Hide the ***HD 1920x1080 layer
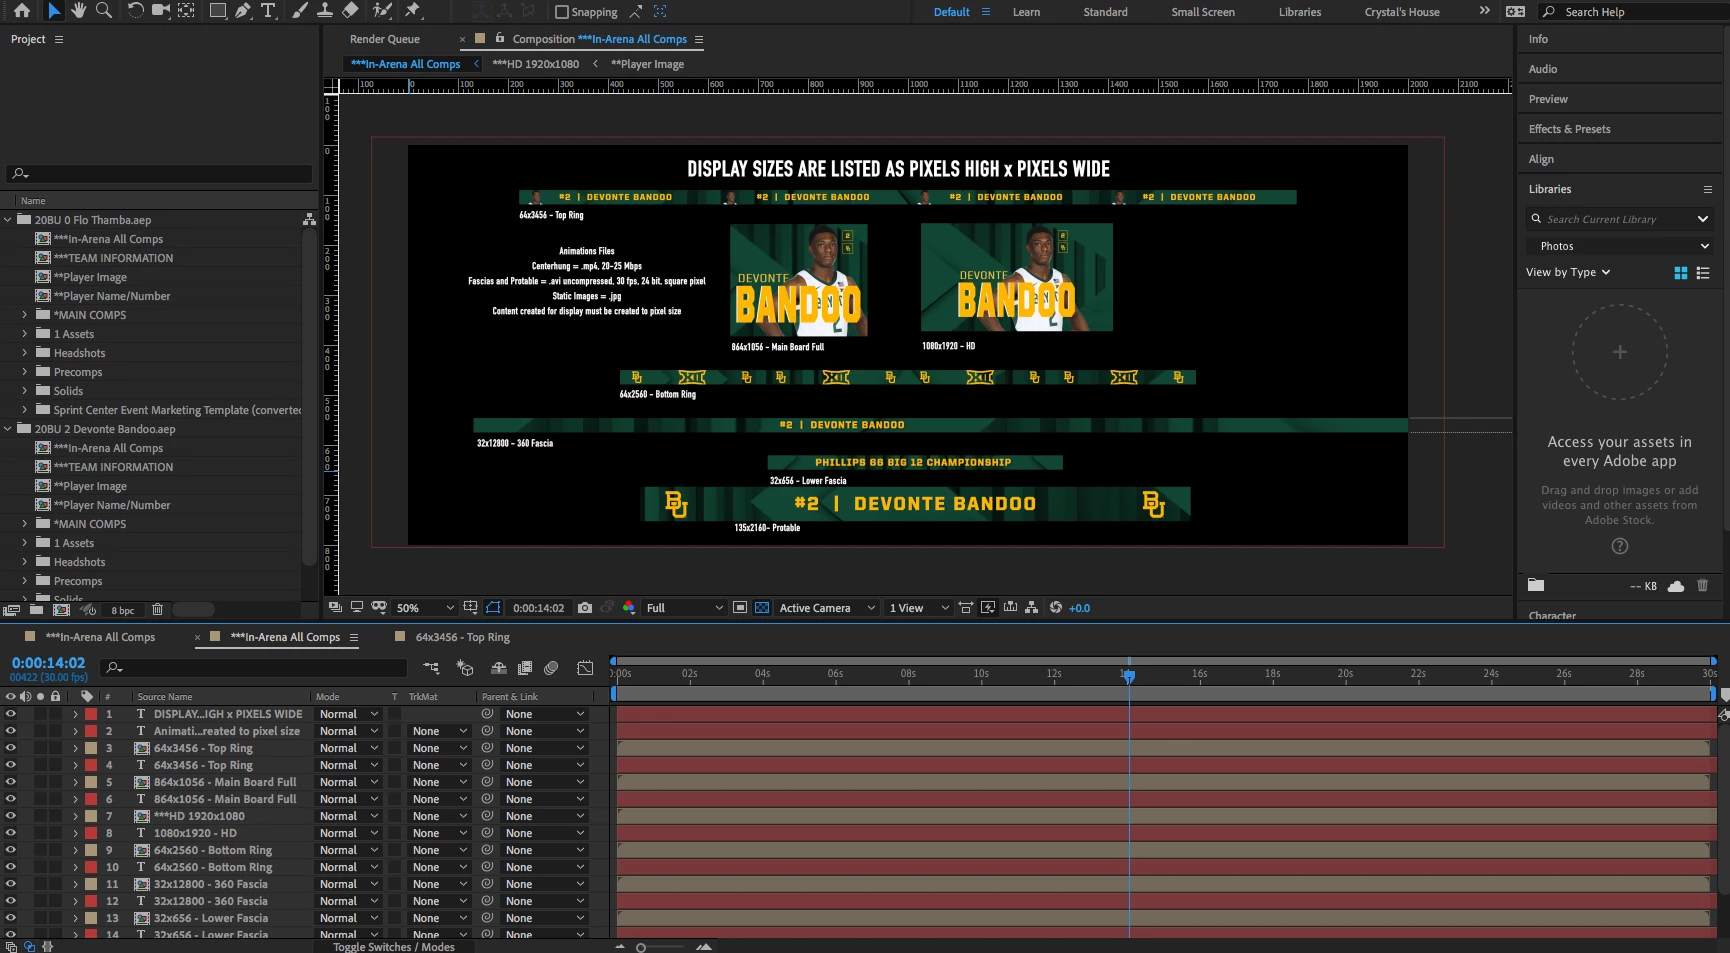The width and height of the screenshot is (1730, 953). [x=11, y=816]
